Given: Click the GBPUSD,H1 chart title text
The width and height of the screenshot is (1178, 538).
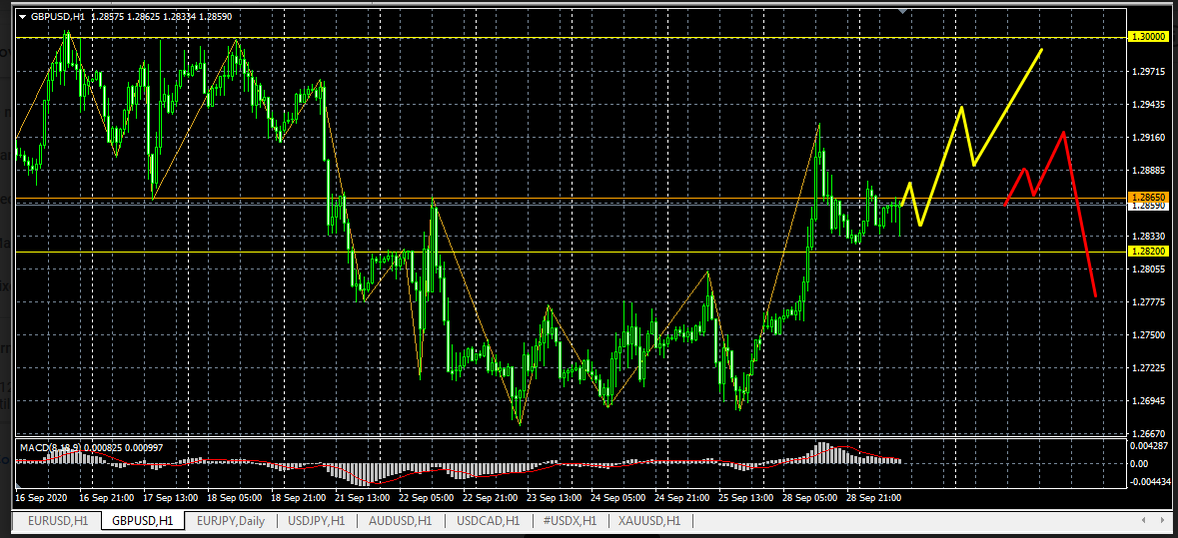Looking at the screenshot, I should point(58,17).
